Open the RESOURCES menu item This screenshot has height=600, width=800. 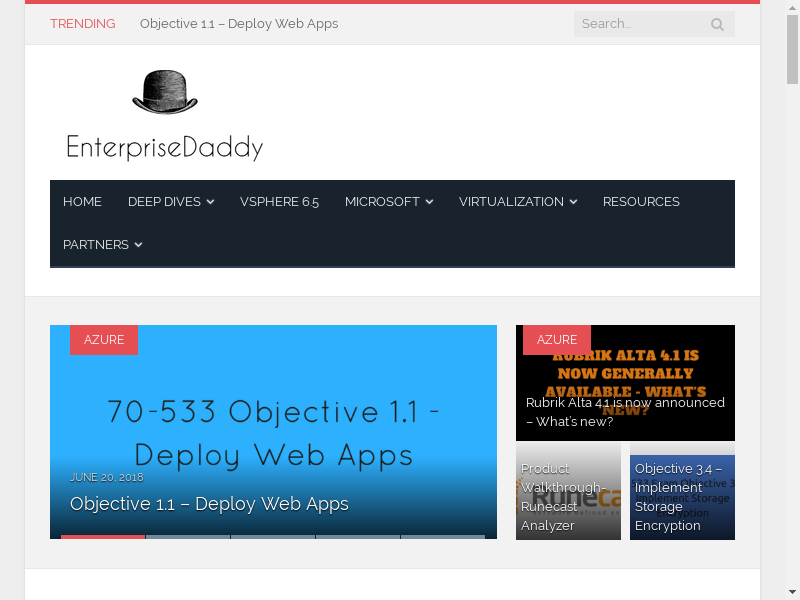pyautogui.click(x=641, y=202)
